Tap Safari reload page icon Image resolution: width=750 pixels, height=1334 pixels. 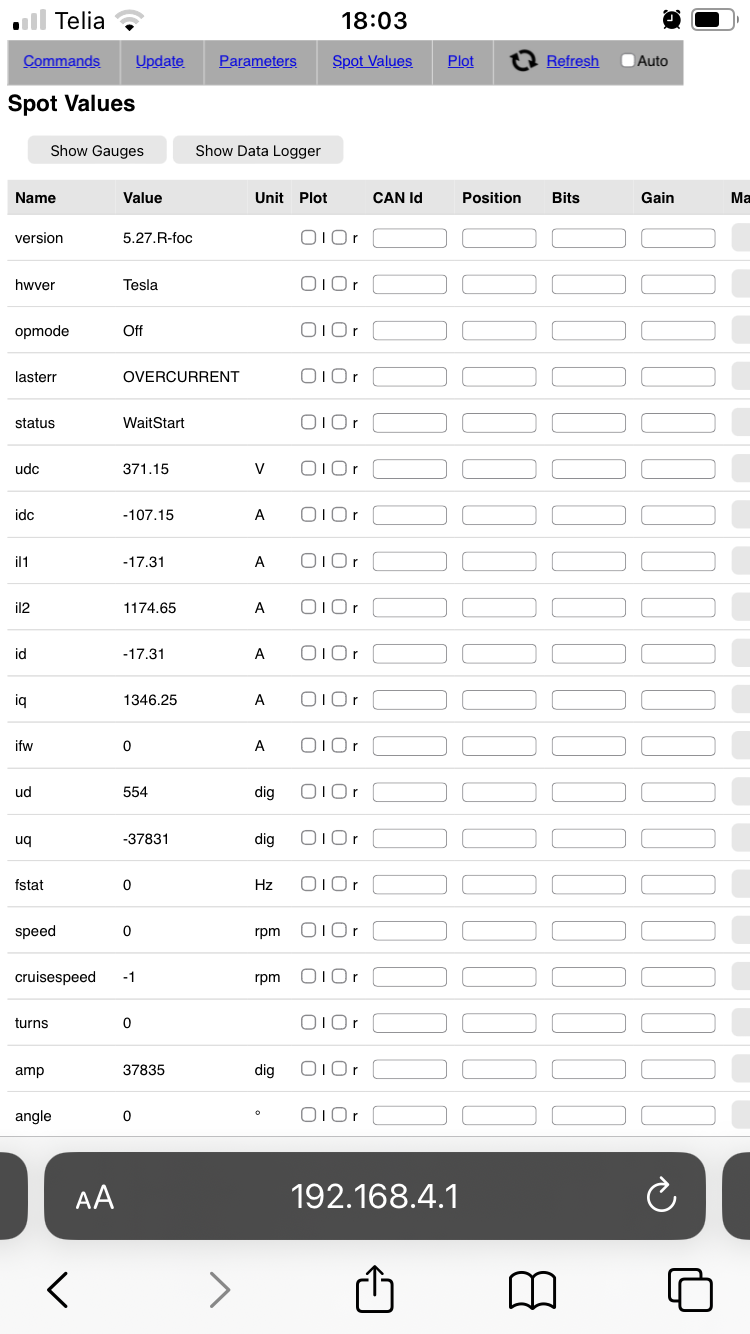pos(661,1195)
